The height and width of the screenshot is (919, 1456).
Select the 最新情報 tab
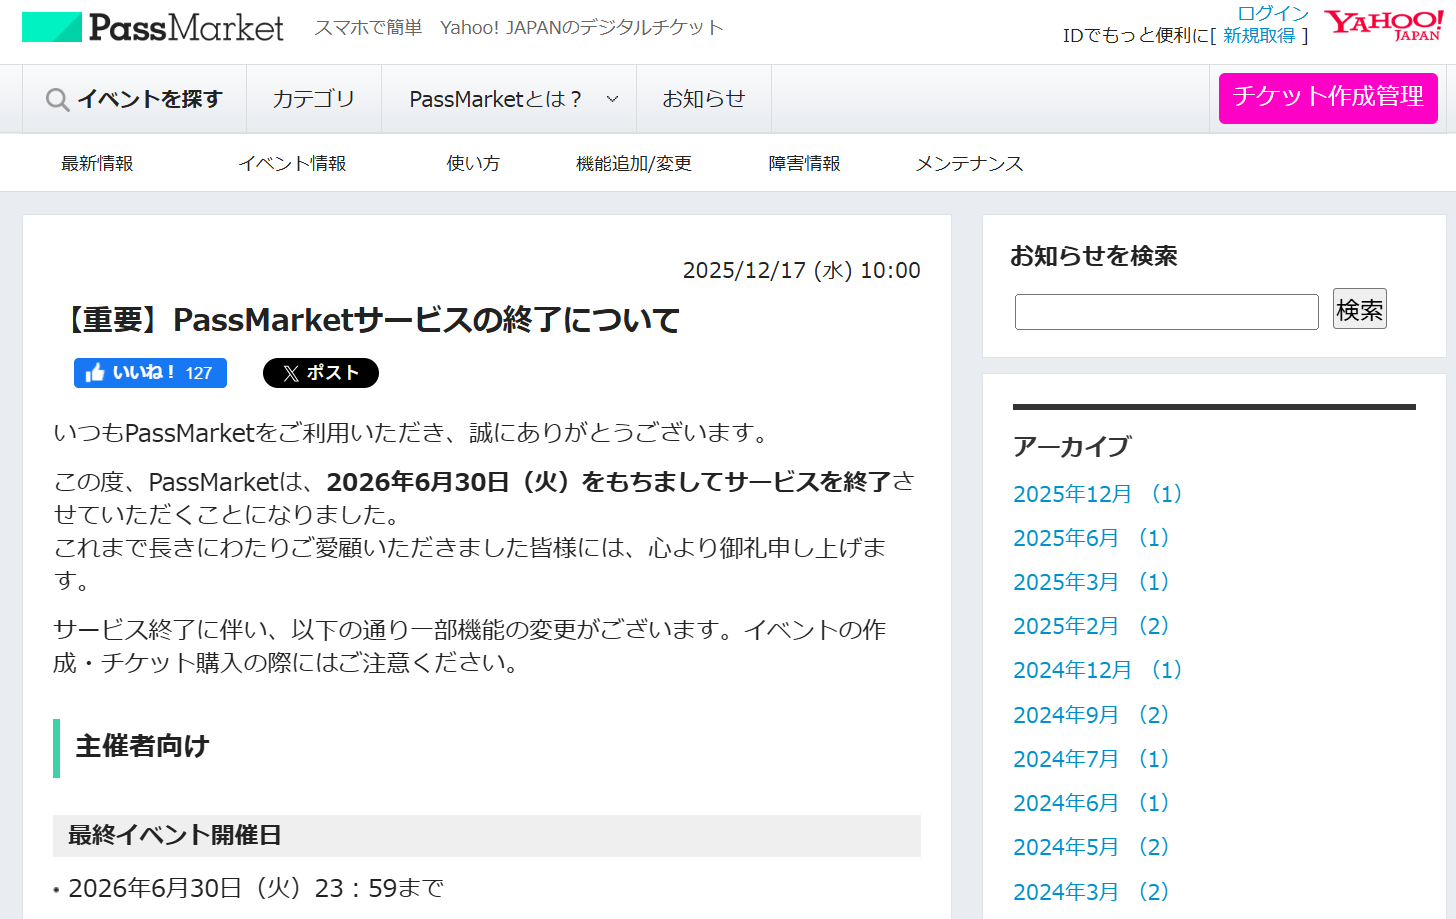[x=97, y=163]
